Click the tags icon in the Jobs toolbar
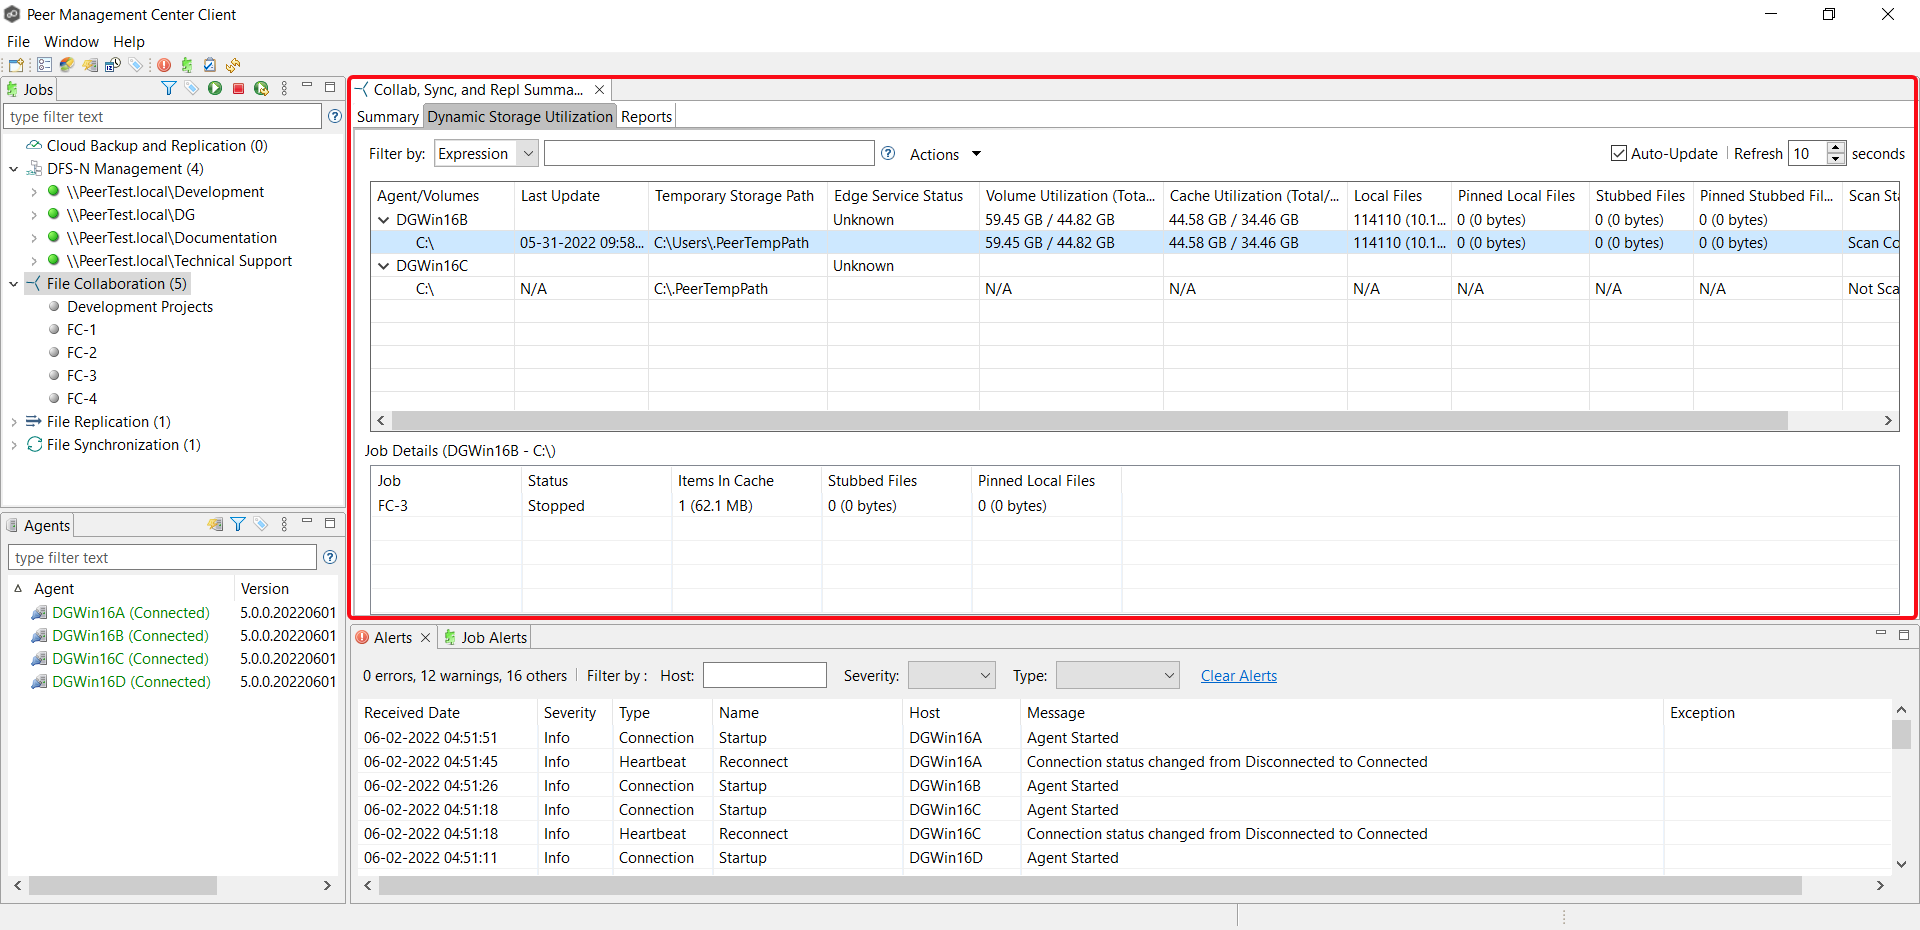 tap(192, 88)
